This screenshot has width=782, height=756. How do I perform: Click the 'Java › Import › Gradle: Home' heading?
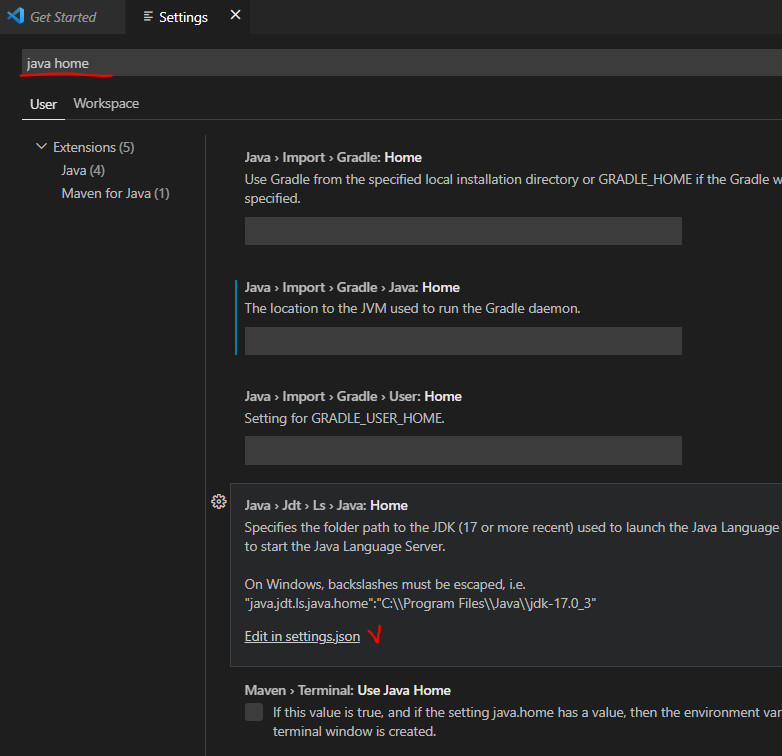333,158
